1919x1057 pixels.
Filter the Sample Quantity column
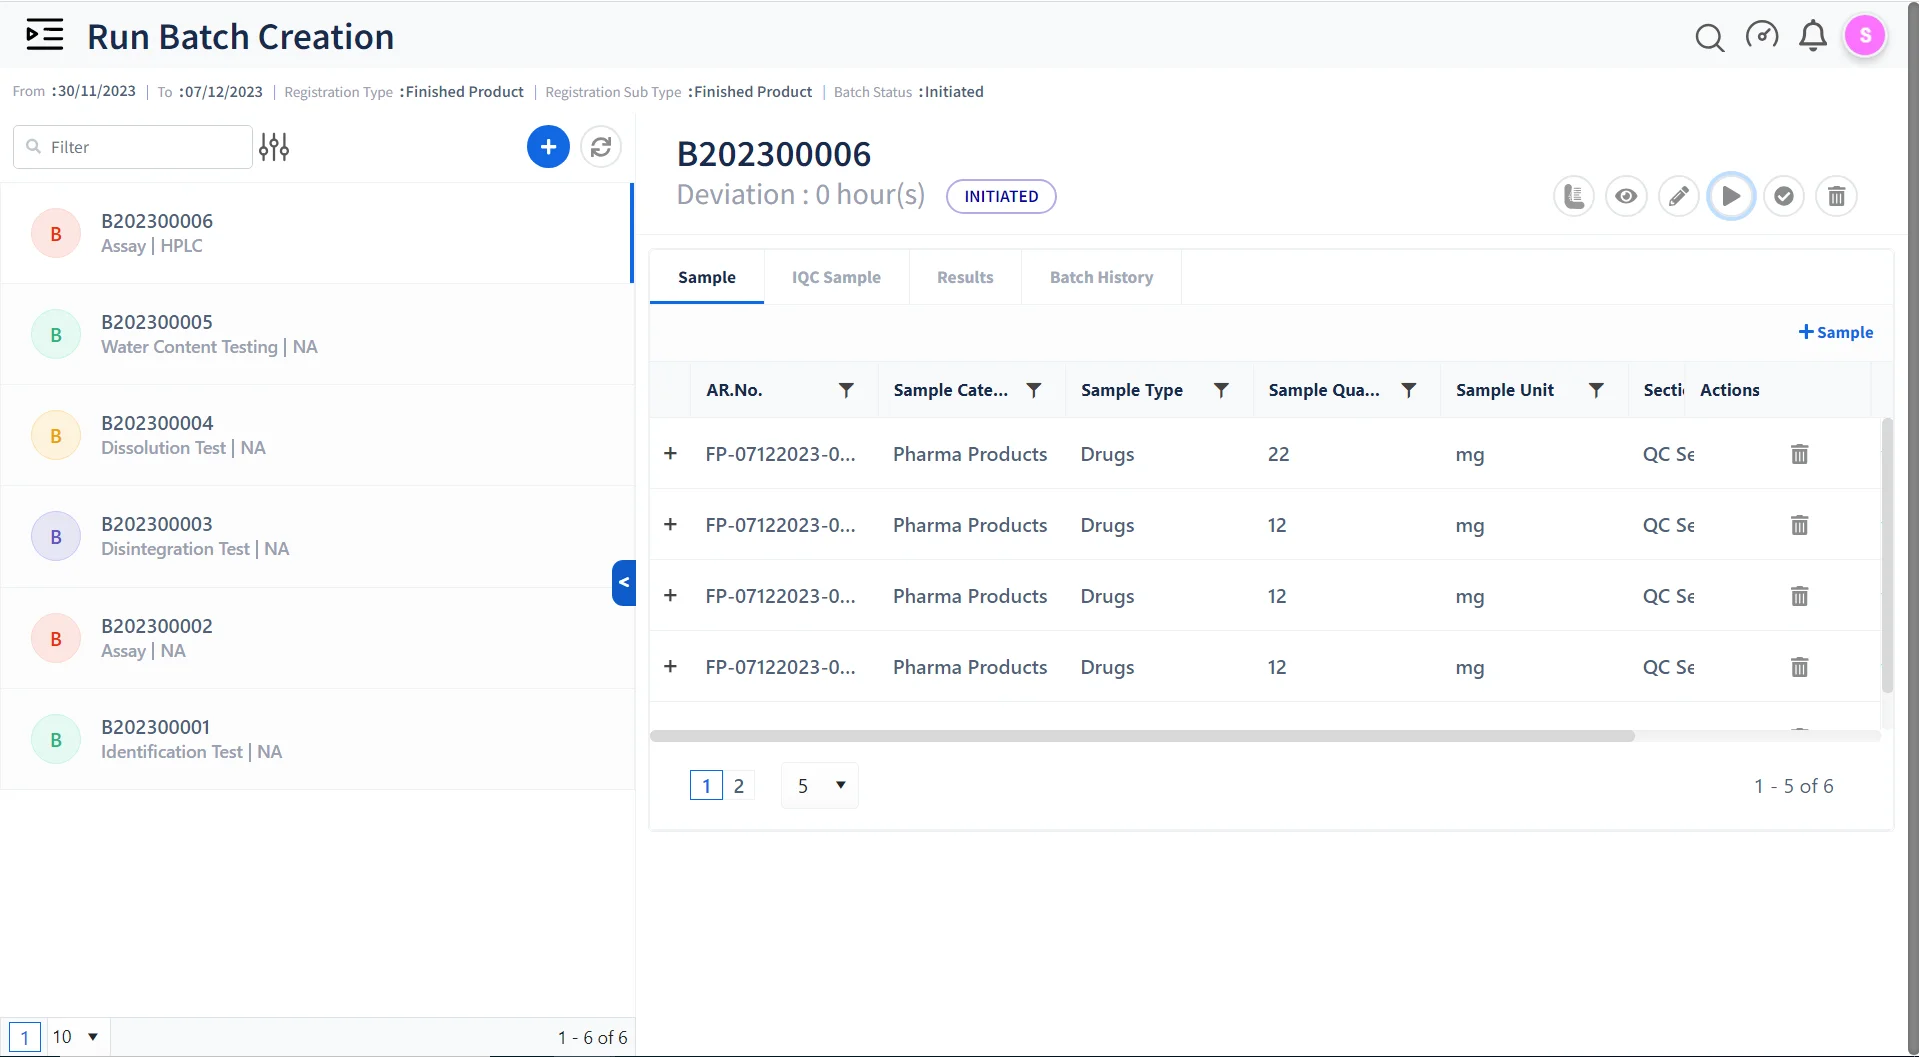point(1408,390)
